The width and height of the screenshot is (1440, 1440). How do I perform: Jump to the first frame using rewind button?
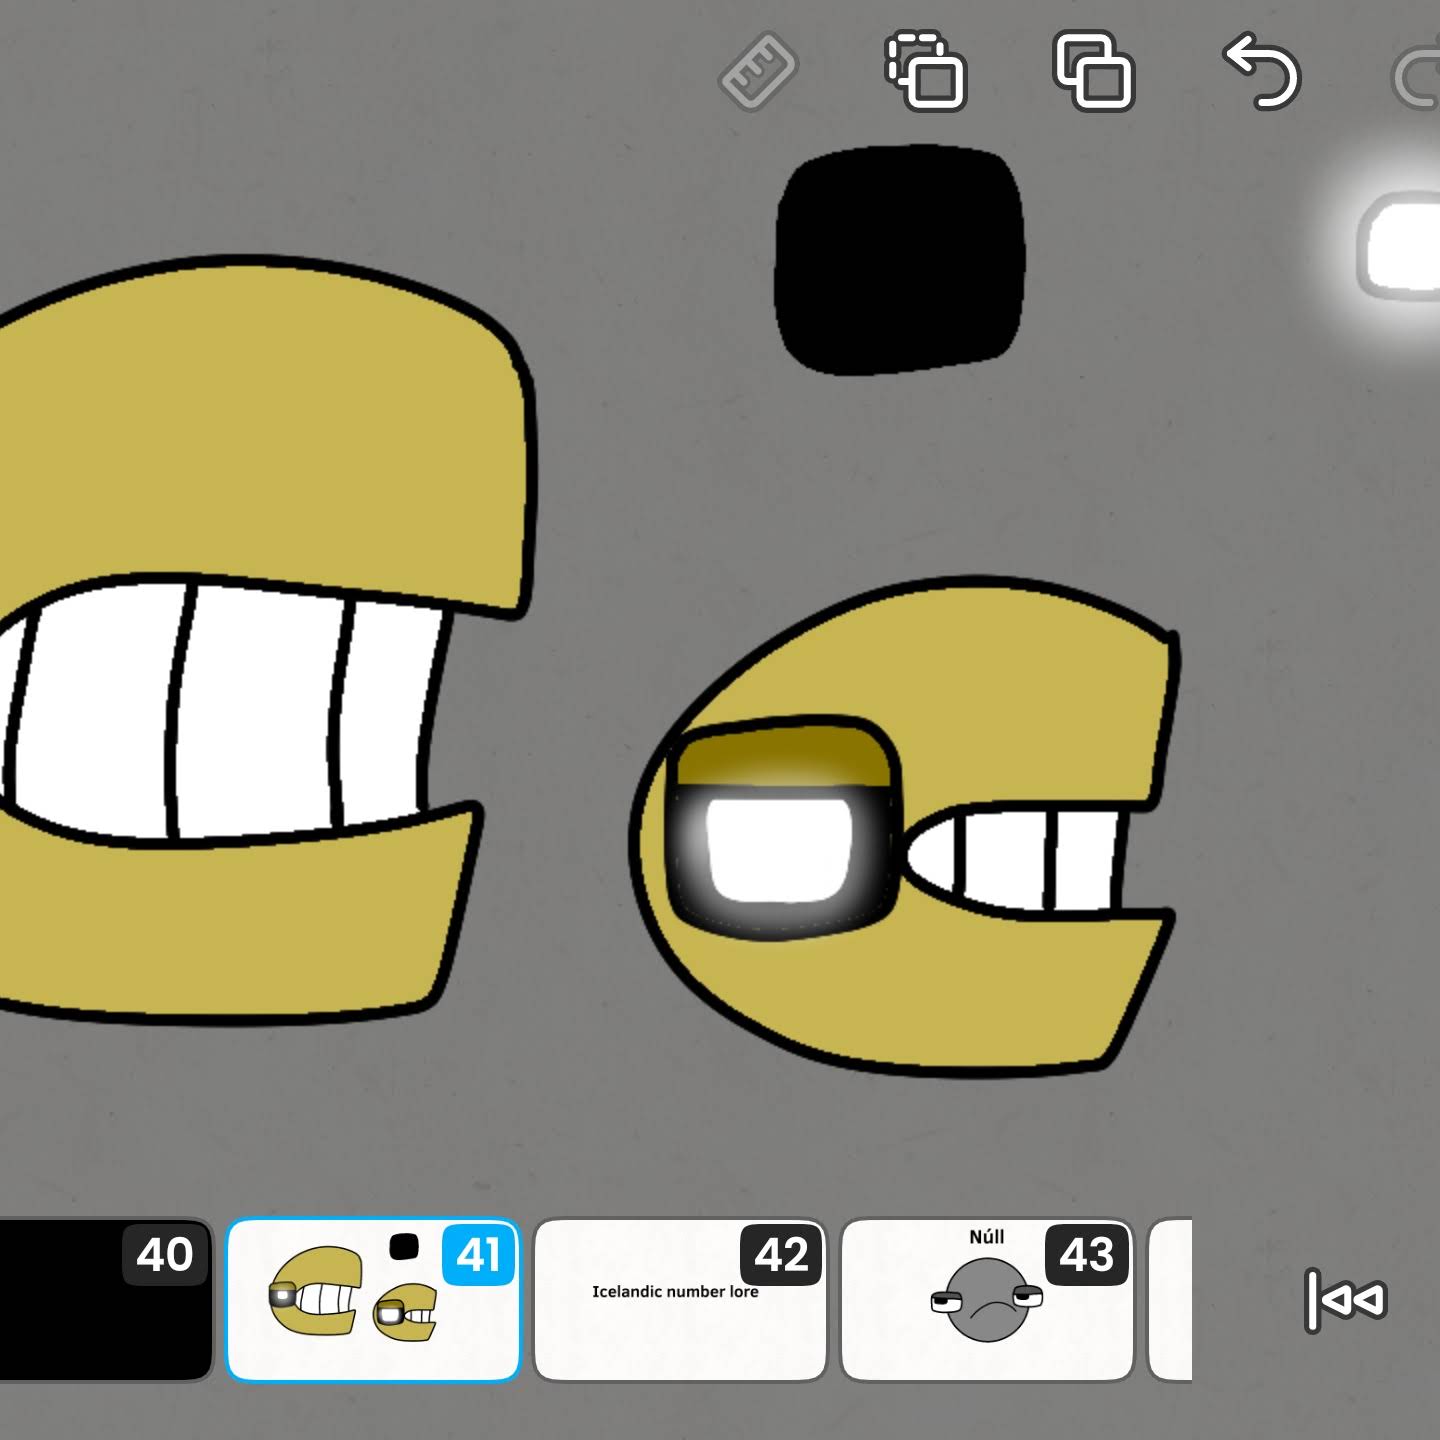(x=1346, y=1300)
